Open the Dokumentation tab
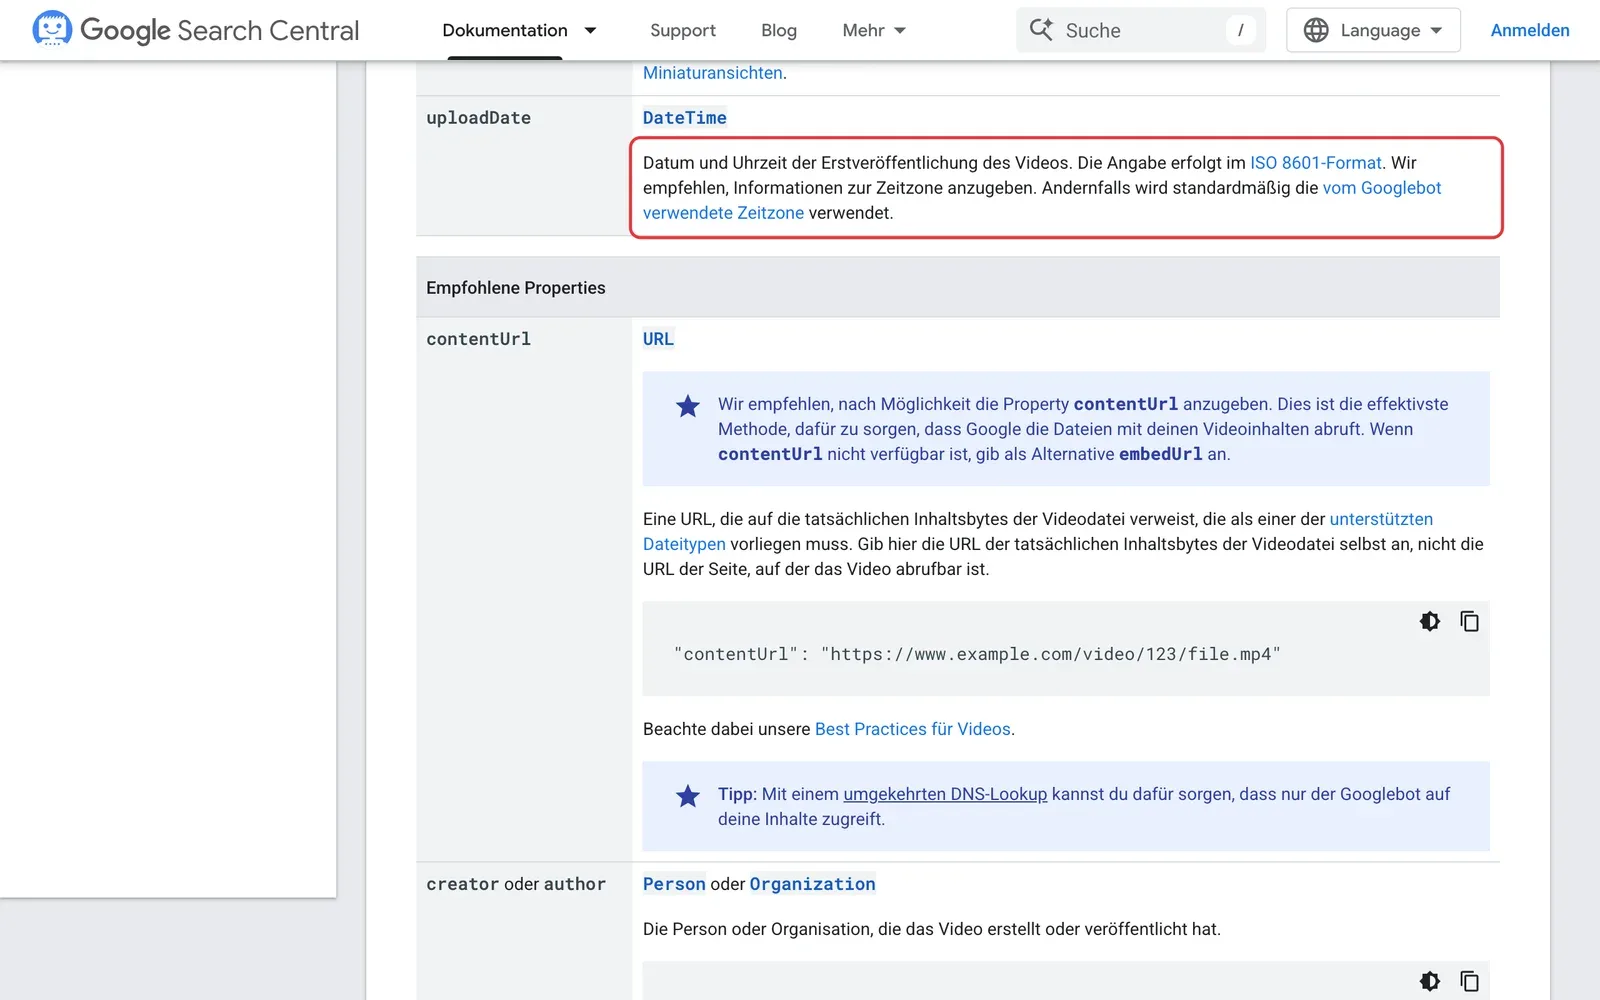 (x=505, y=30)
